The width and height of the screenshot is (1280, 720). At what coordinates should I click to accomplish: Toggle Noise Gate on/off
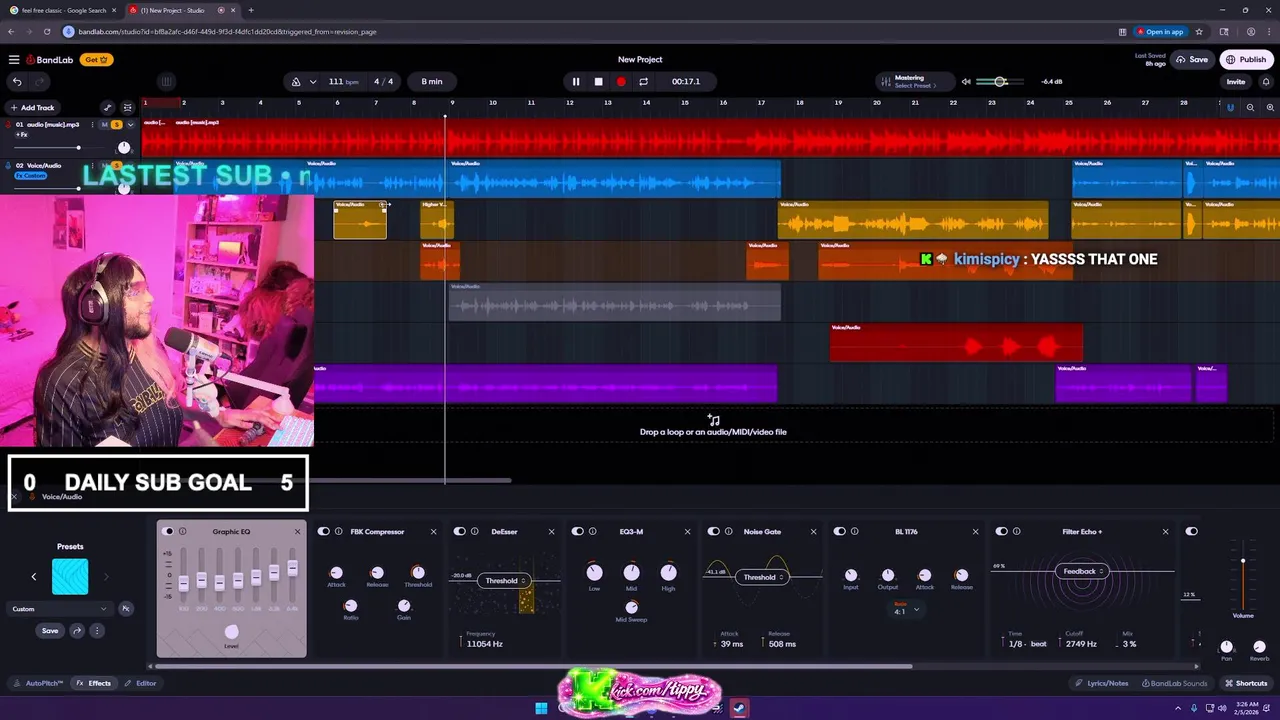coord(714,531)
